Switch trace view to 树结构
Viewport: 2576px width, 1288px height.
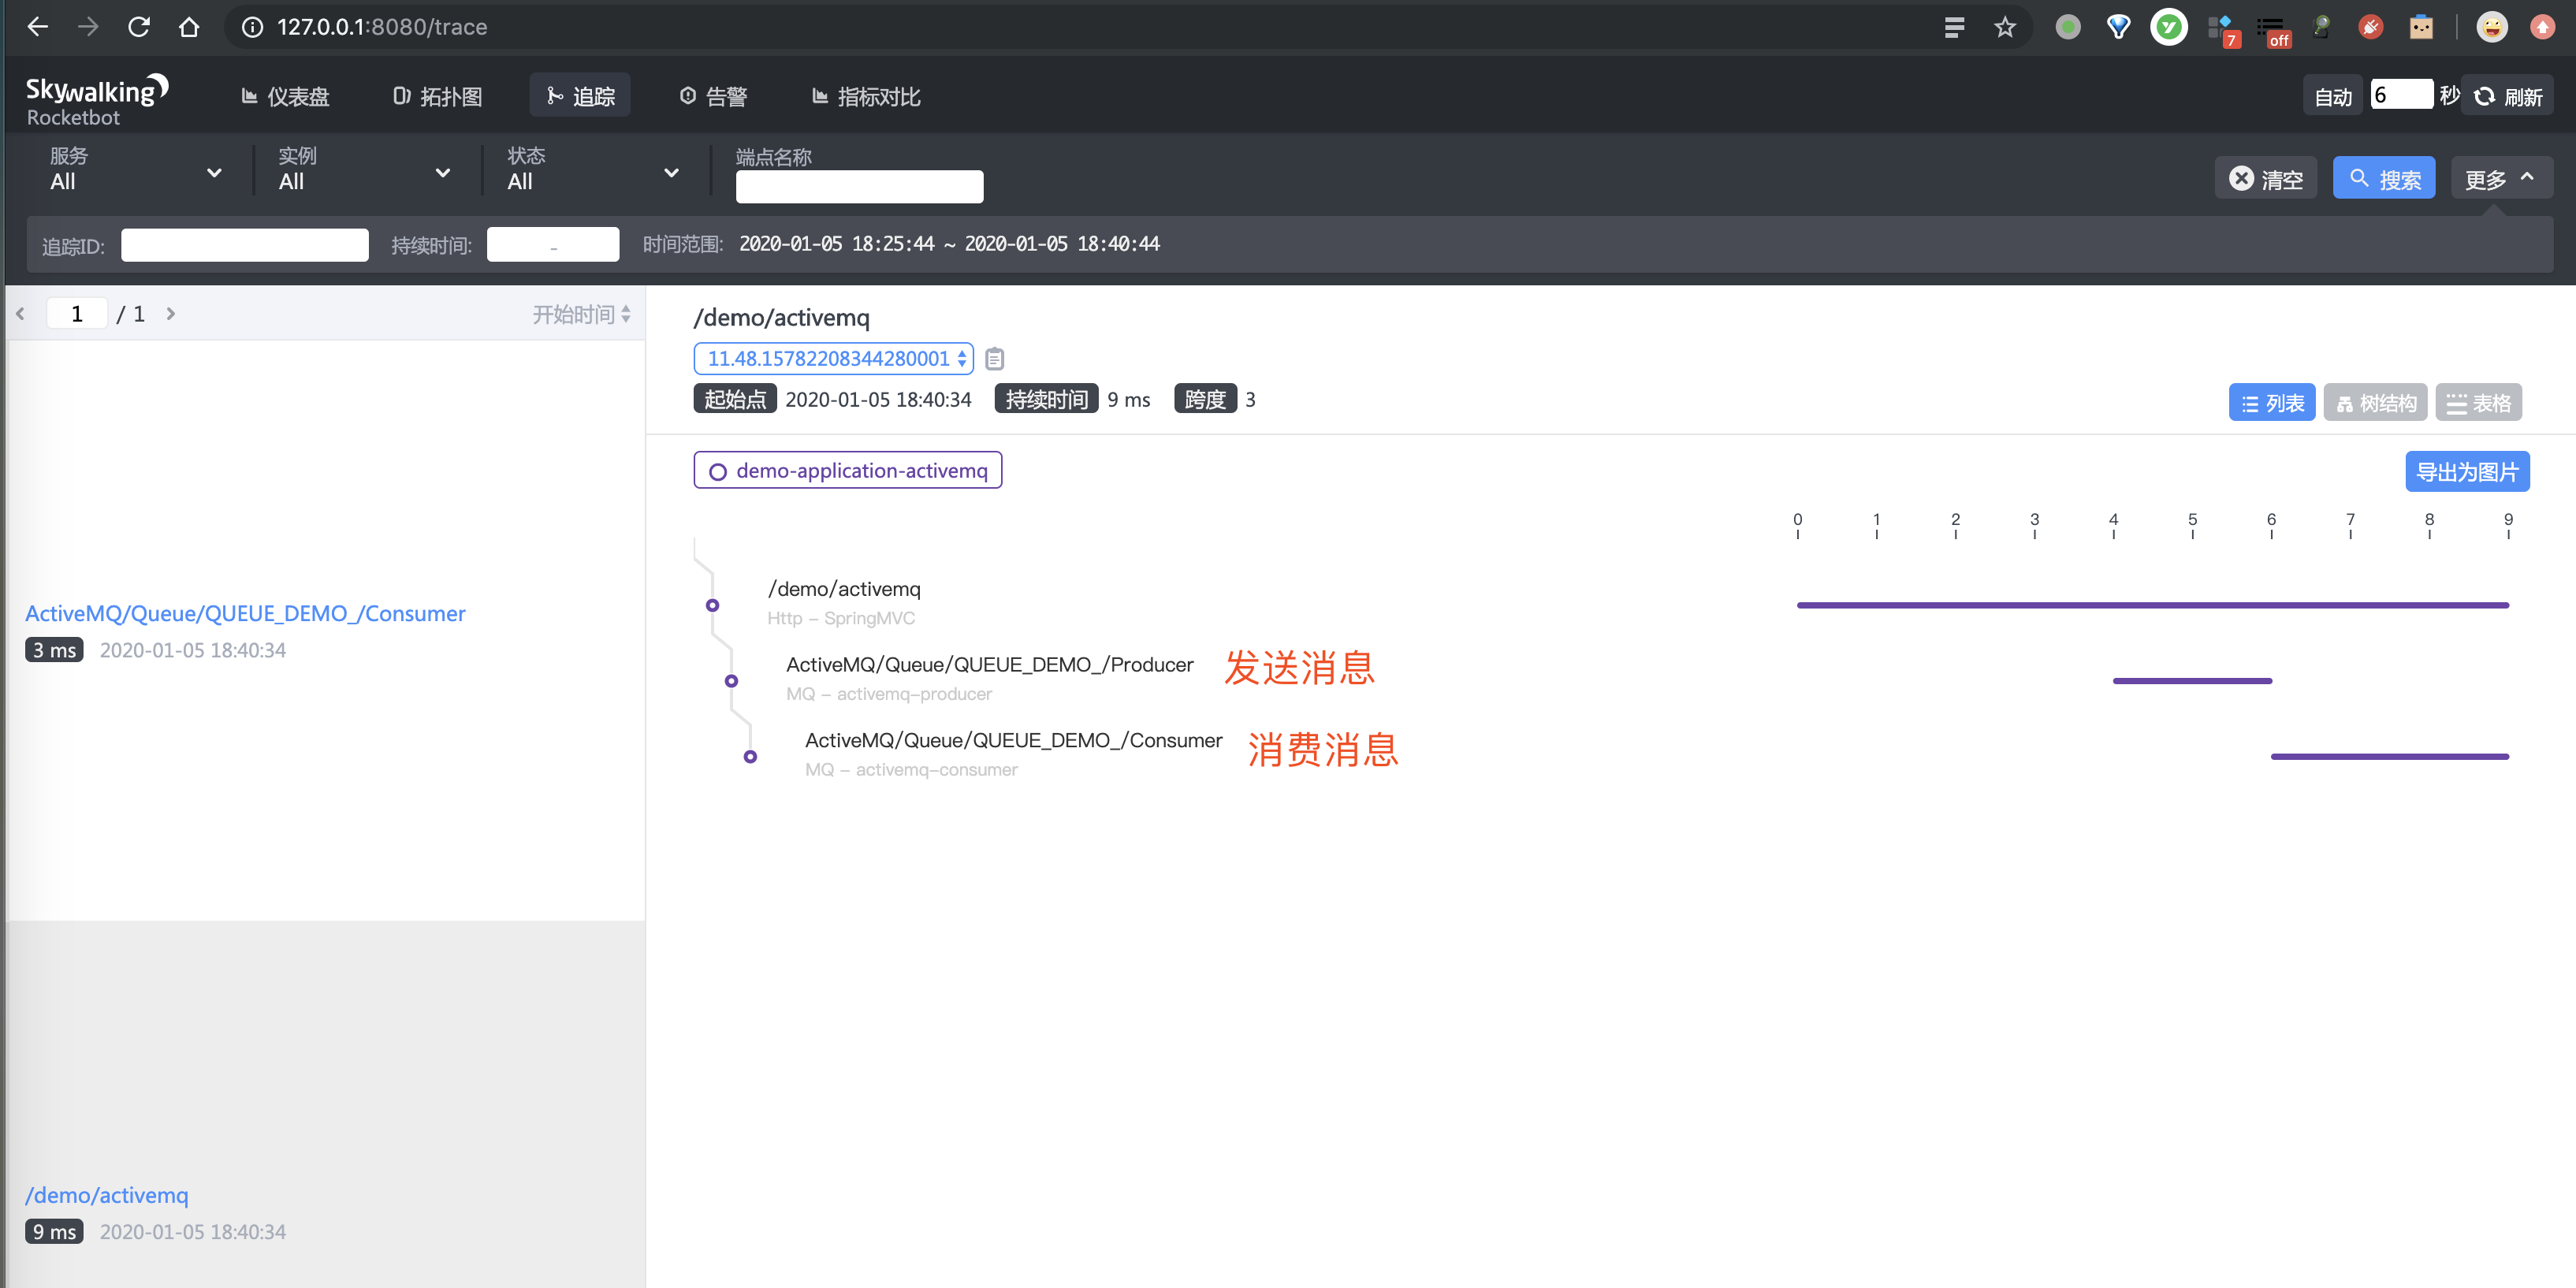pyautogui.click(x=2375, y=403)
